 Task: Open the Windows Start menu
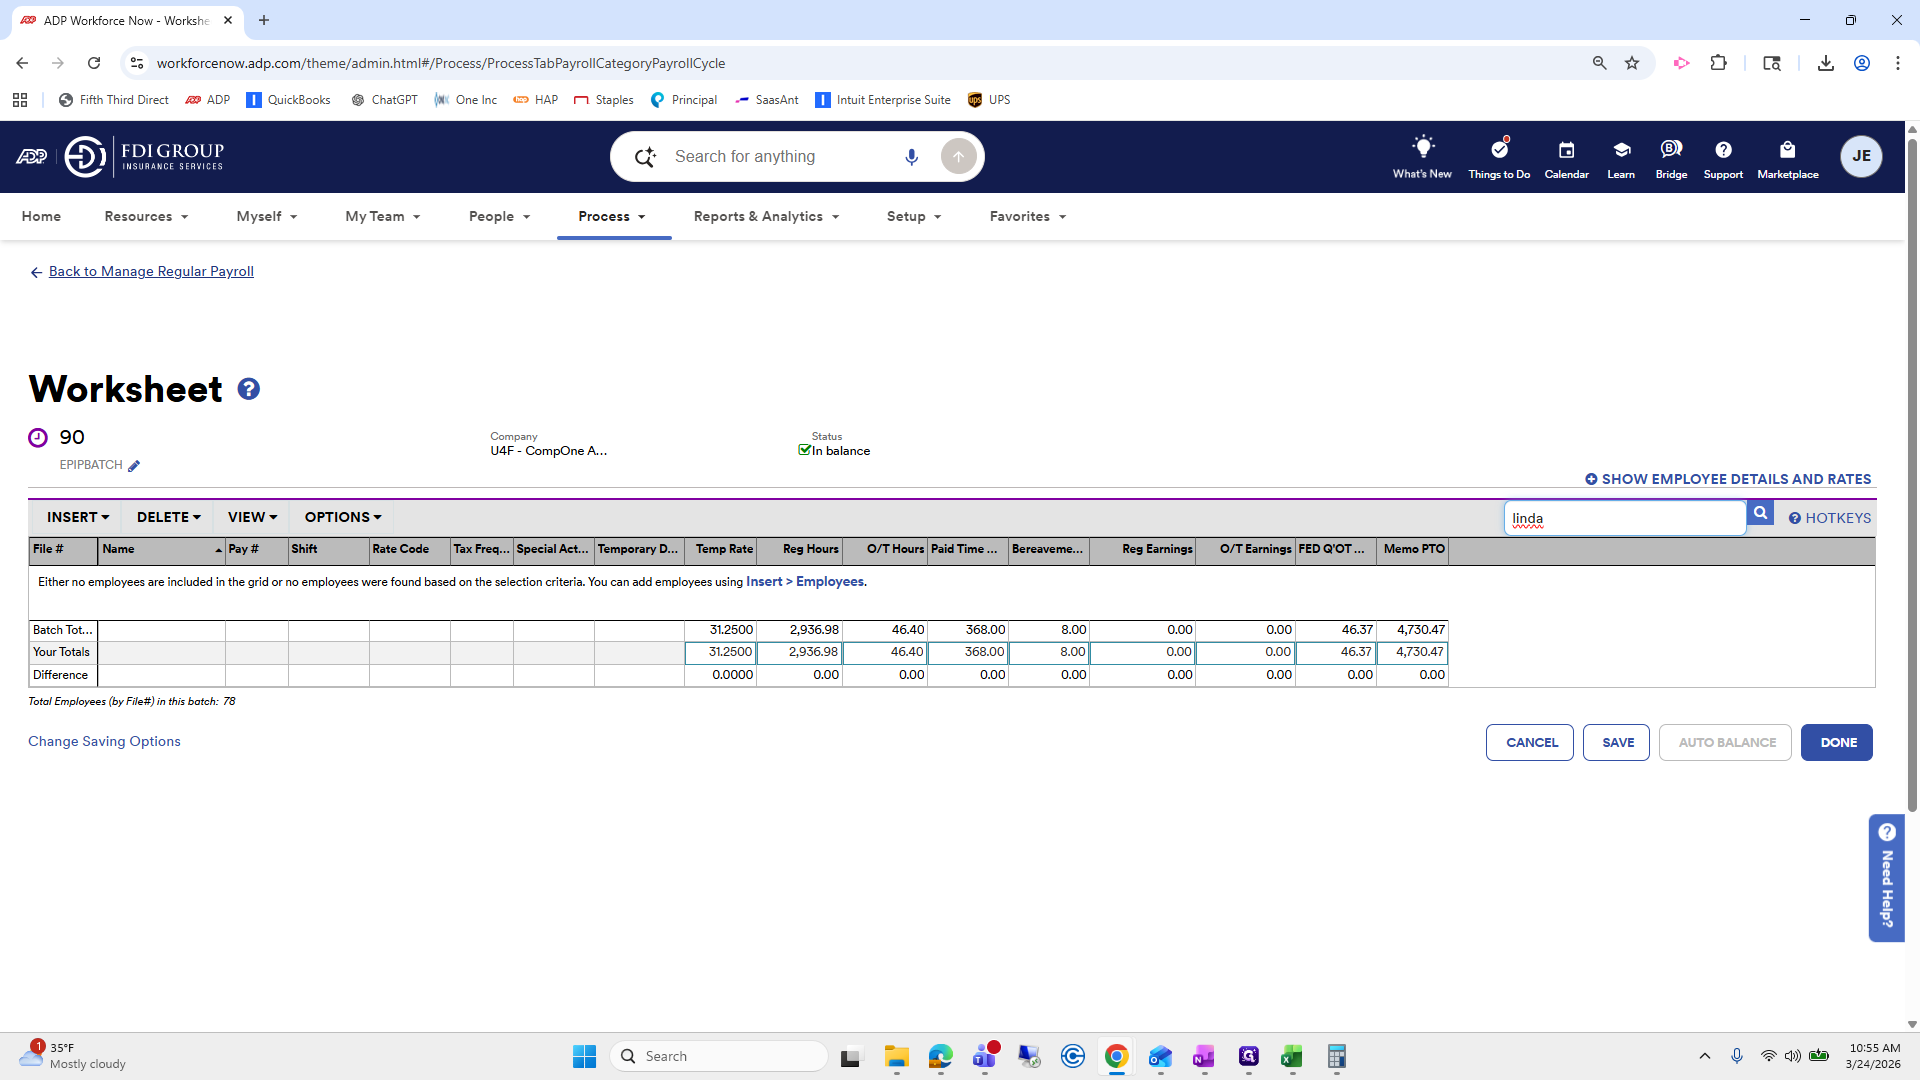pos(584,1056)
